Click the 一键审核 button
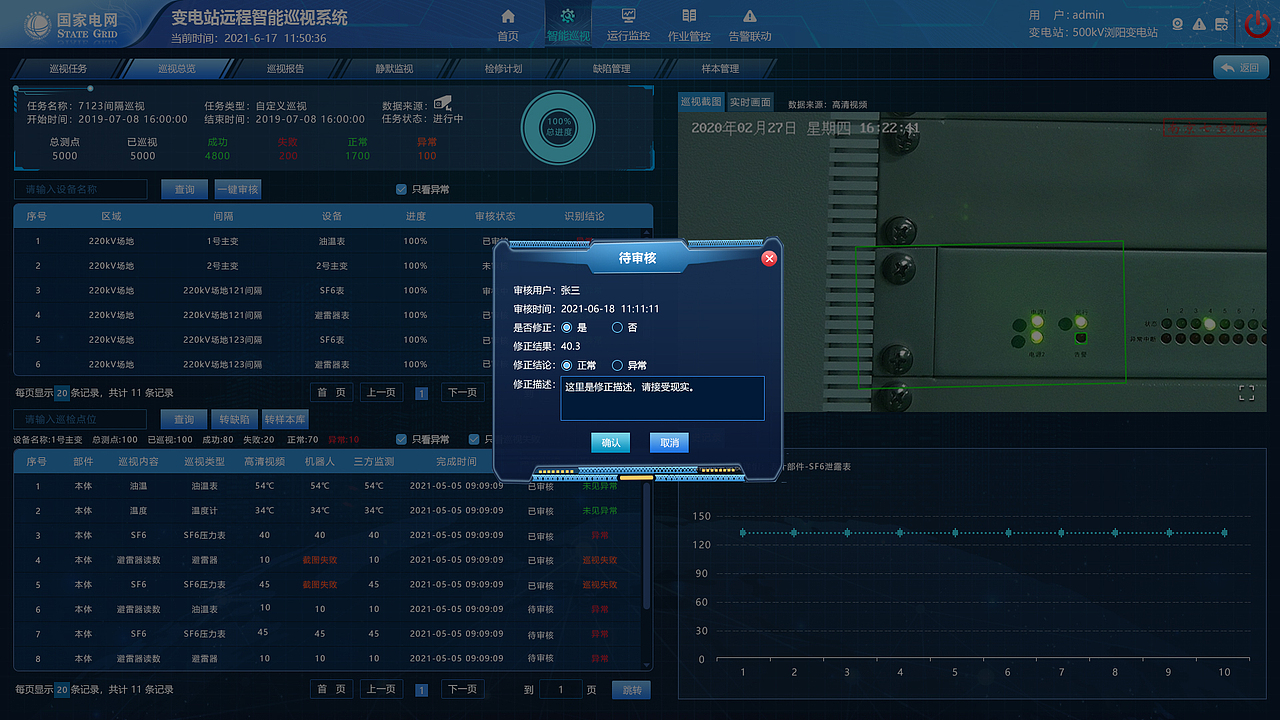This screenshot has width=1280, height=720. (238, 189)
